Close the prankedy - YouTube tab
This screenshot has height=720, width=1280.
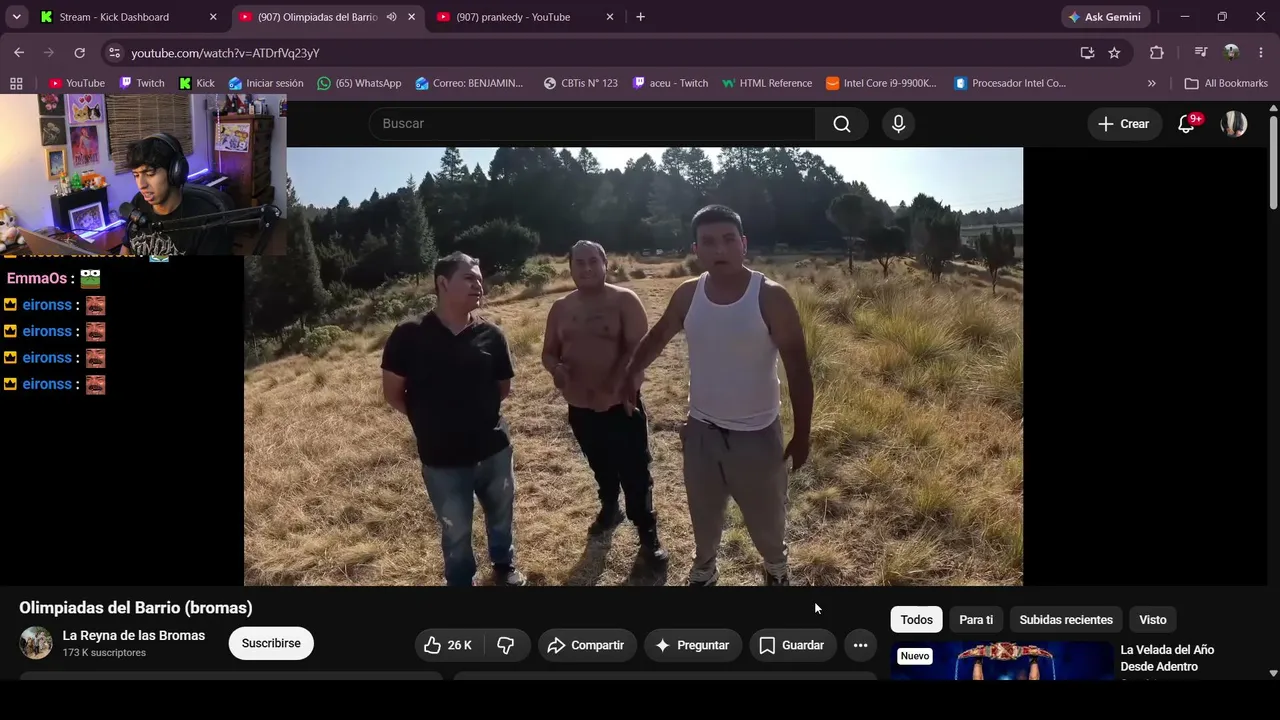[x=610, y=17]
